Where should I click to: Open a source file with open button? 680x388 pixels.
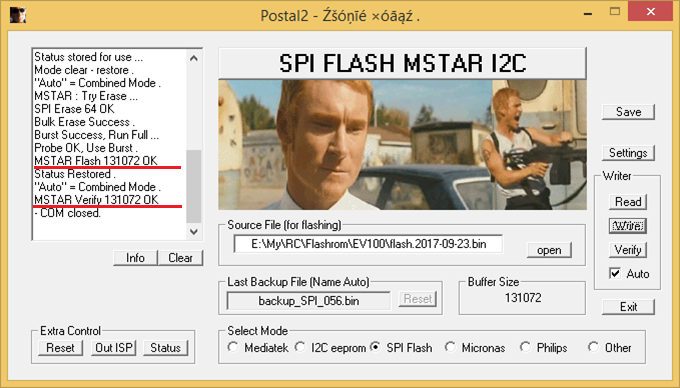(x=549, y=250)
